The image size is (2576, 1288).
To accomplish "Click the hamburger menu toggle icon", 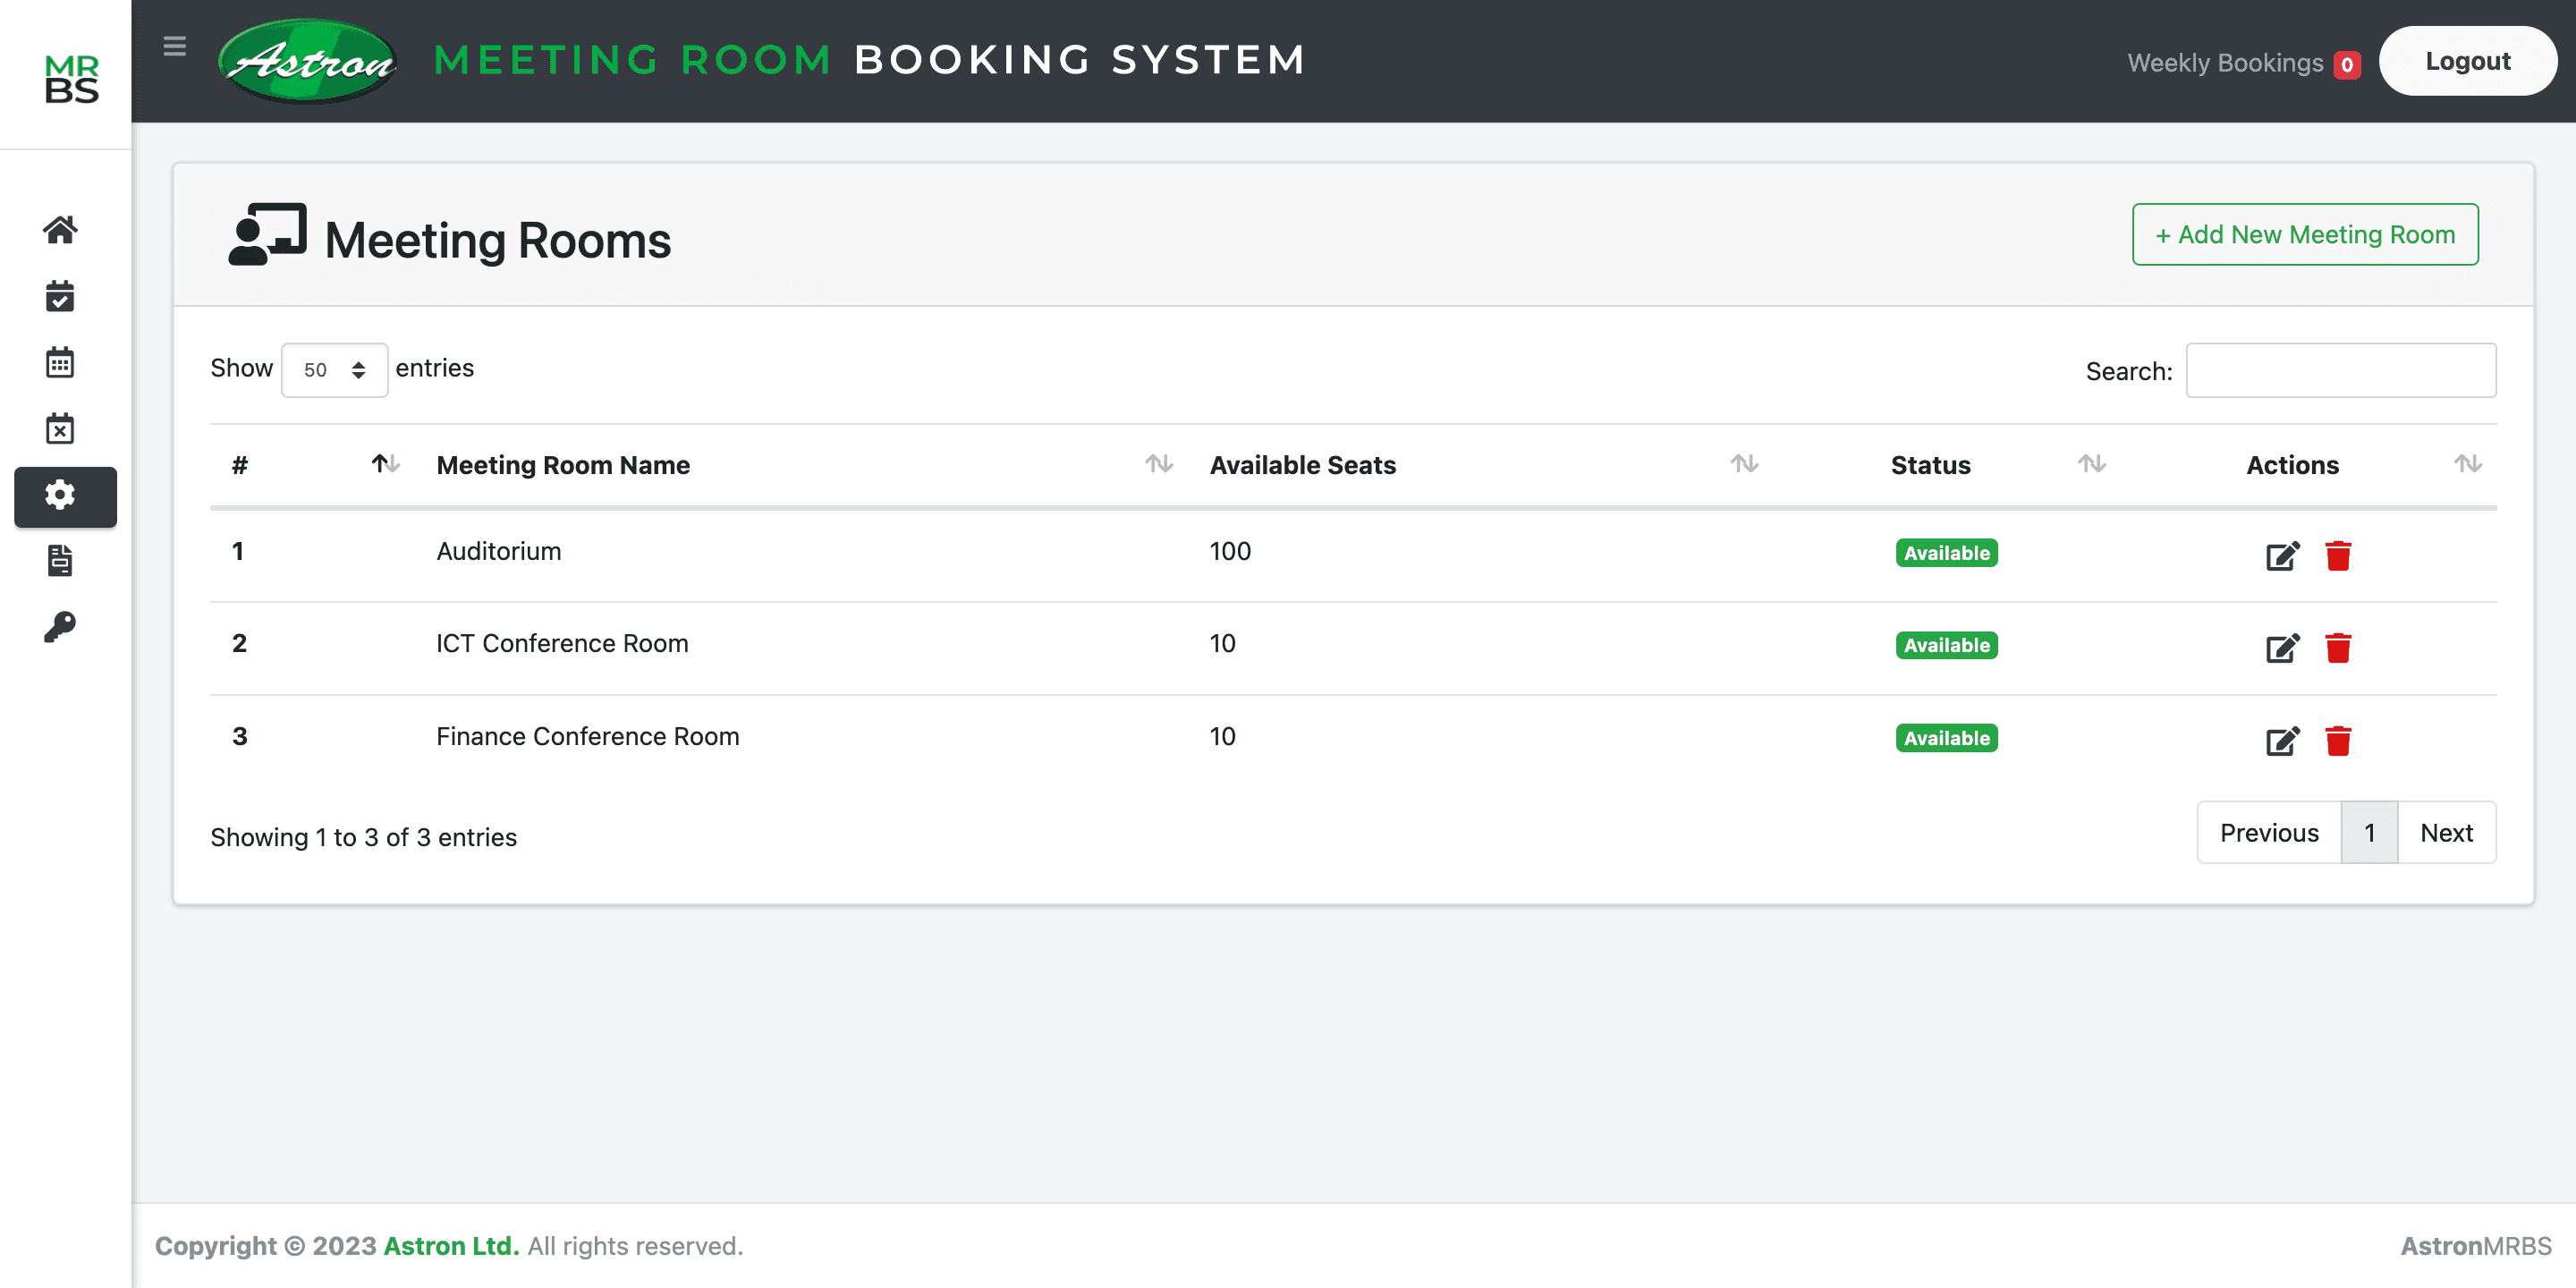I will coord(174,46).
